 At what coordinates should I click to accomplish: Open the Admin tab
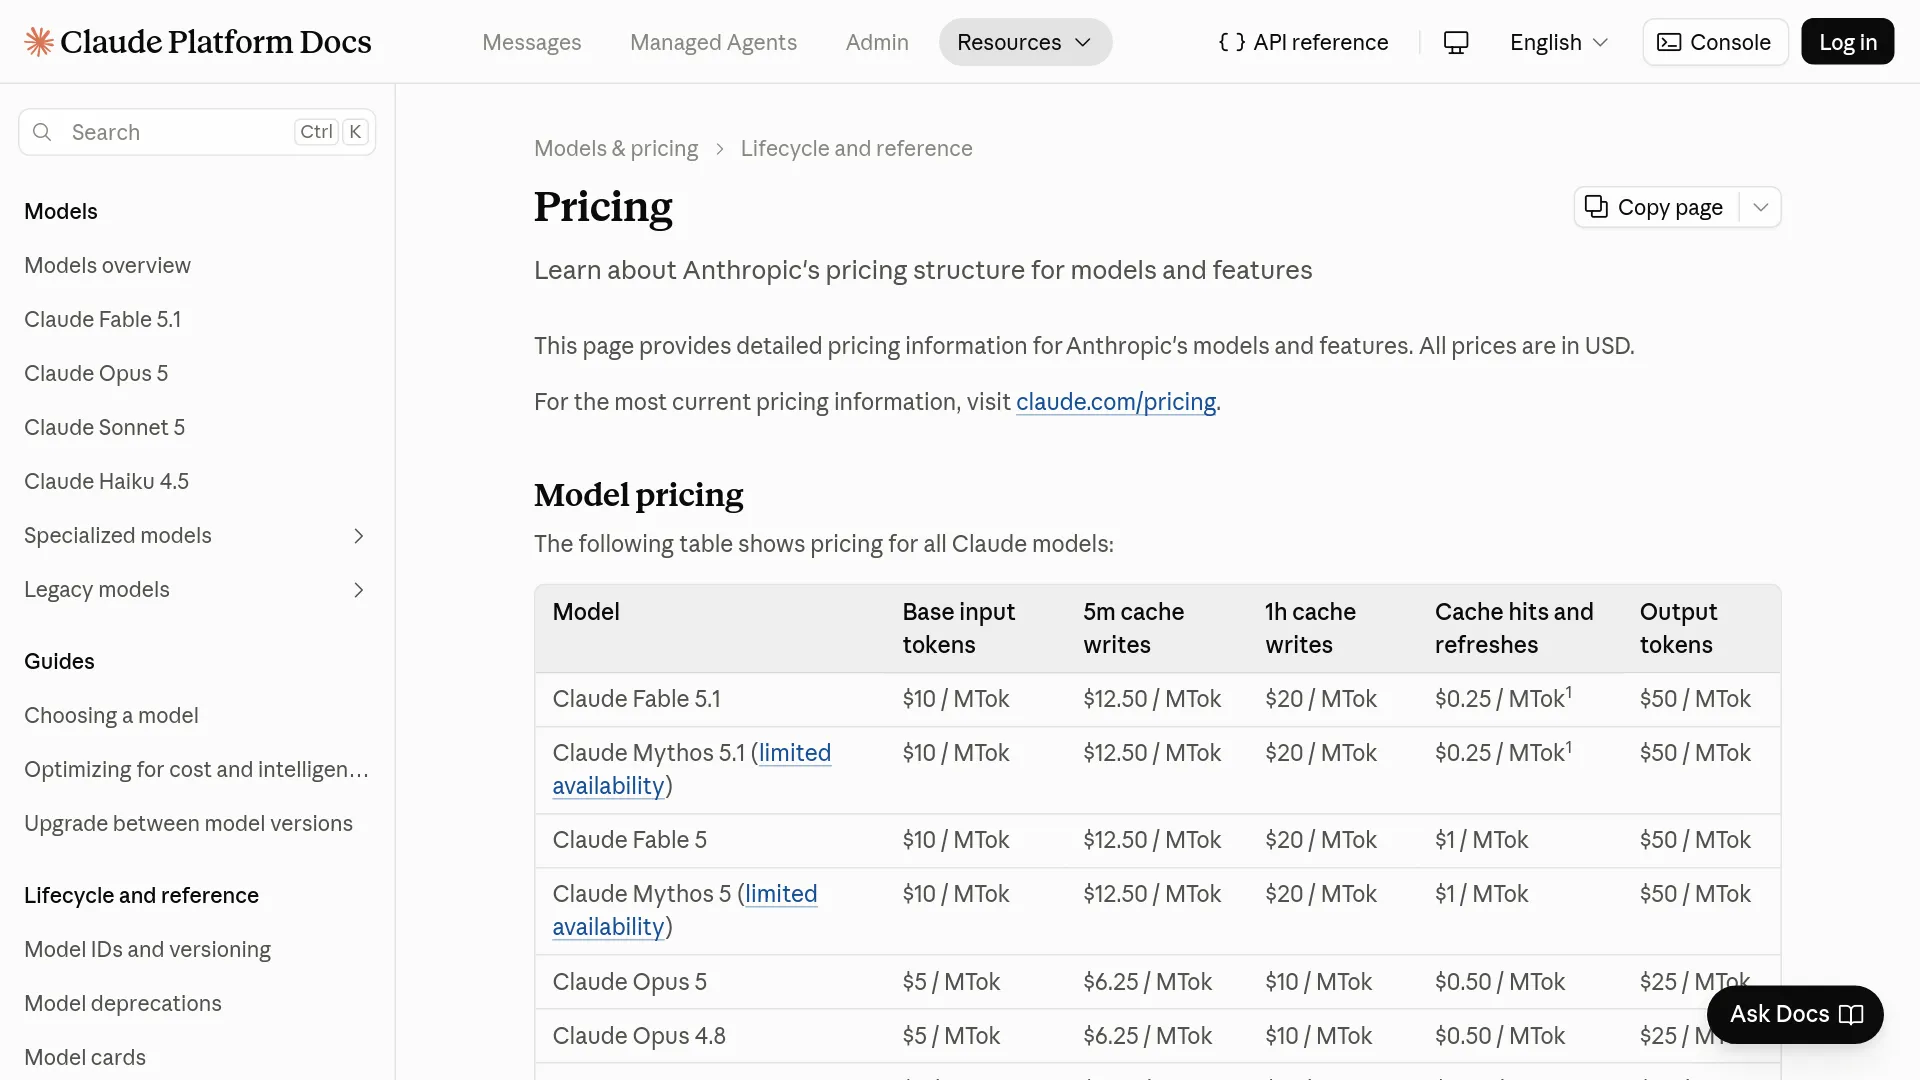[x=877, y=42]
